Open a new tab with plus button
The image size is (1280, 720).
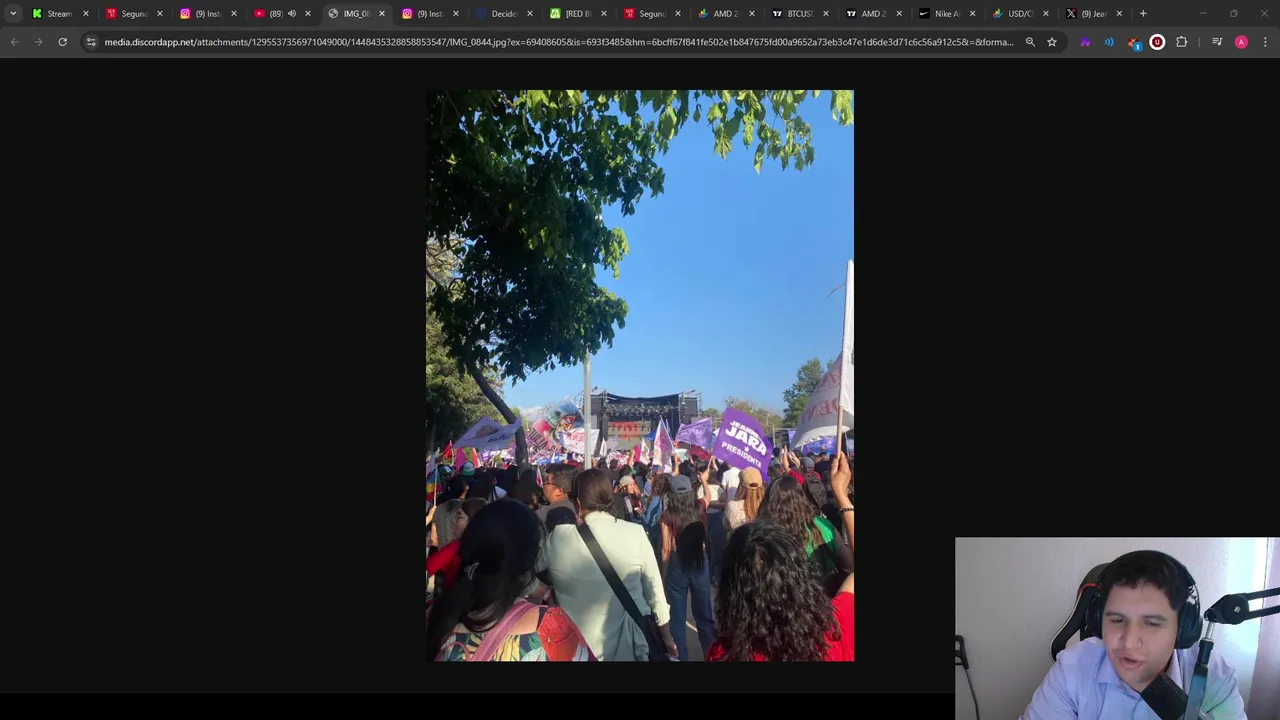coord(1143,13)
